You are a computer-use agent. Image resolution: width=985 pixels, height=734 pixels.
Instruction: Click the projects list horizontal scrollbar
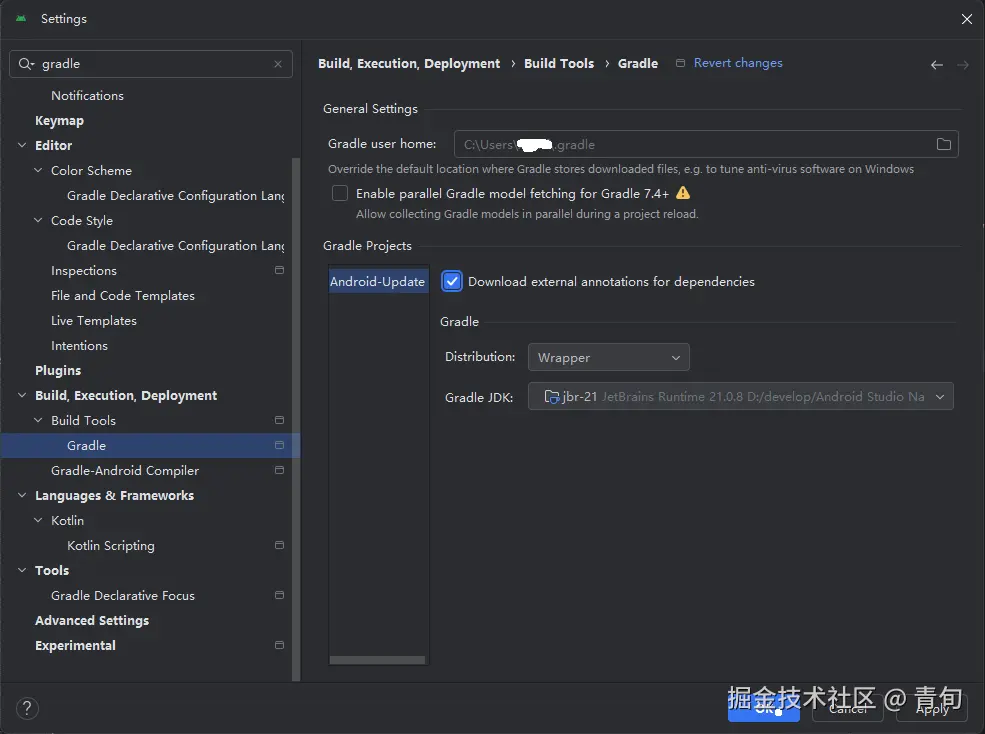coord(377,660)
